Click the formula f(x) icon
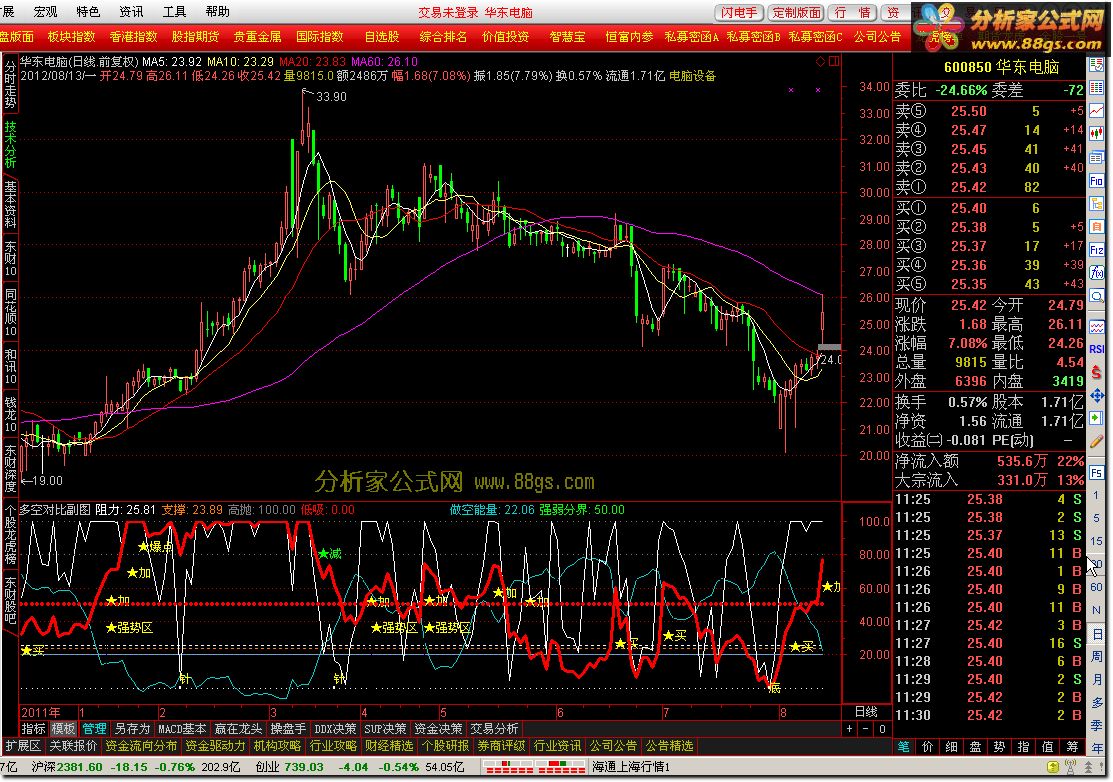 coord(1097,273)
